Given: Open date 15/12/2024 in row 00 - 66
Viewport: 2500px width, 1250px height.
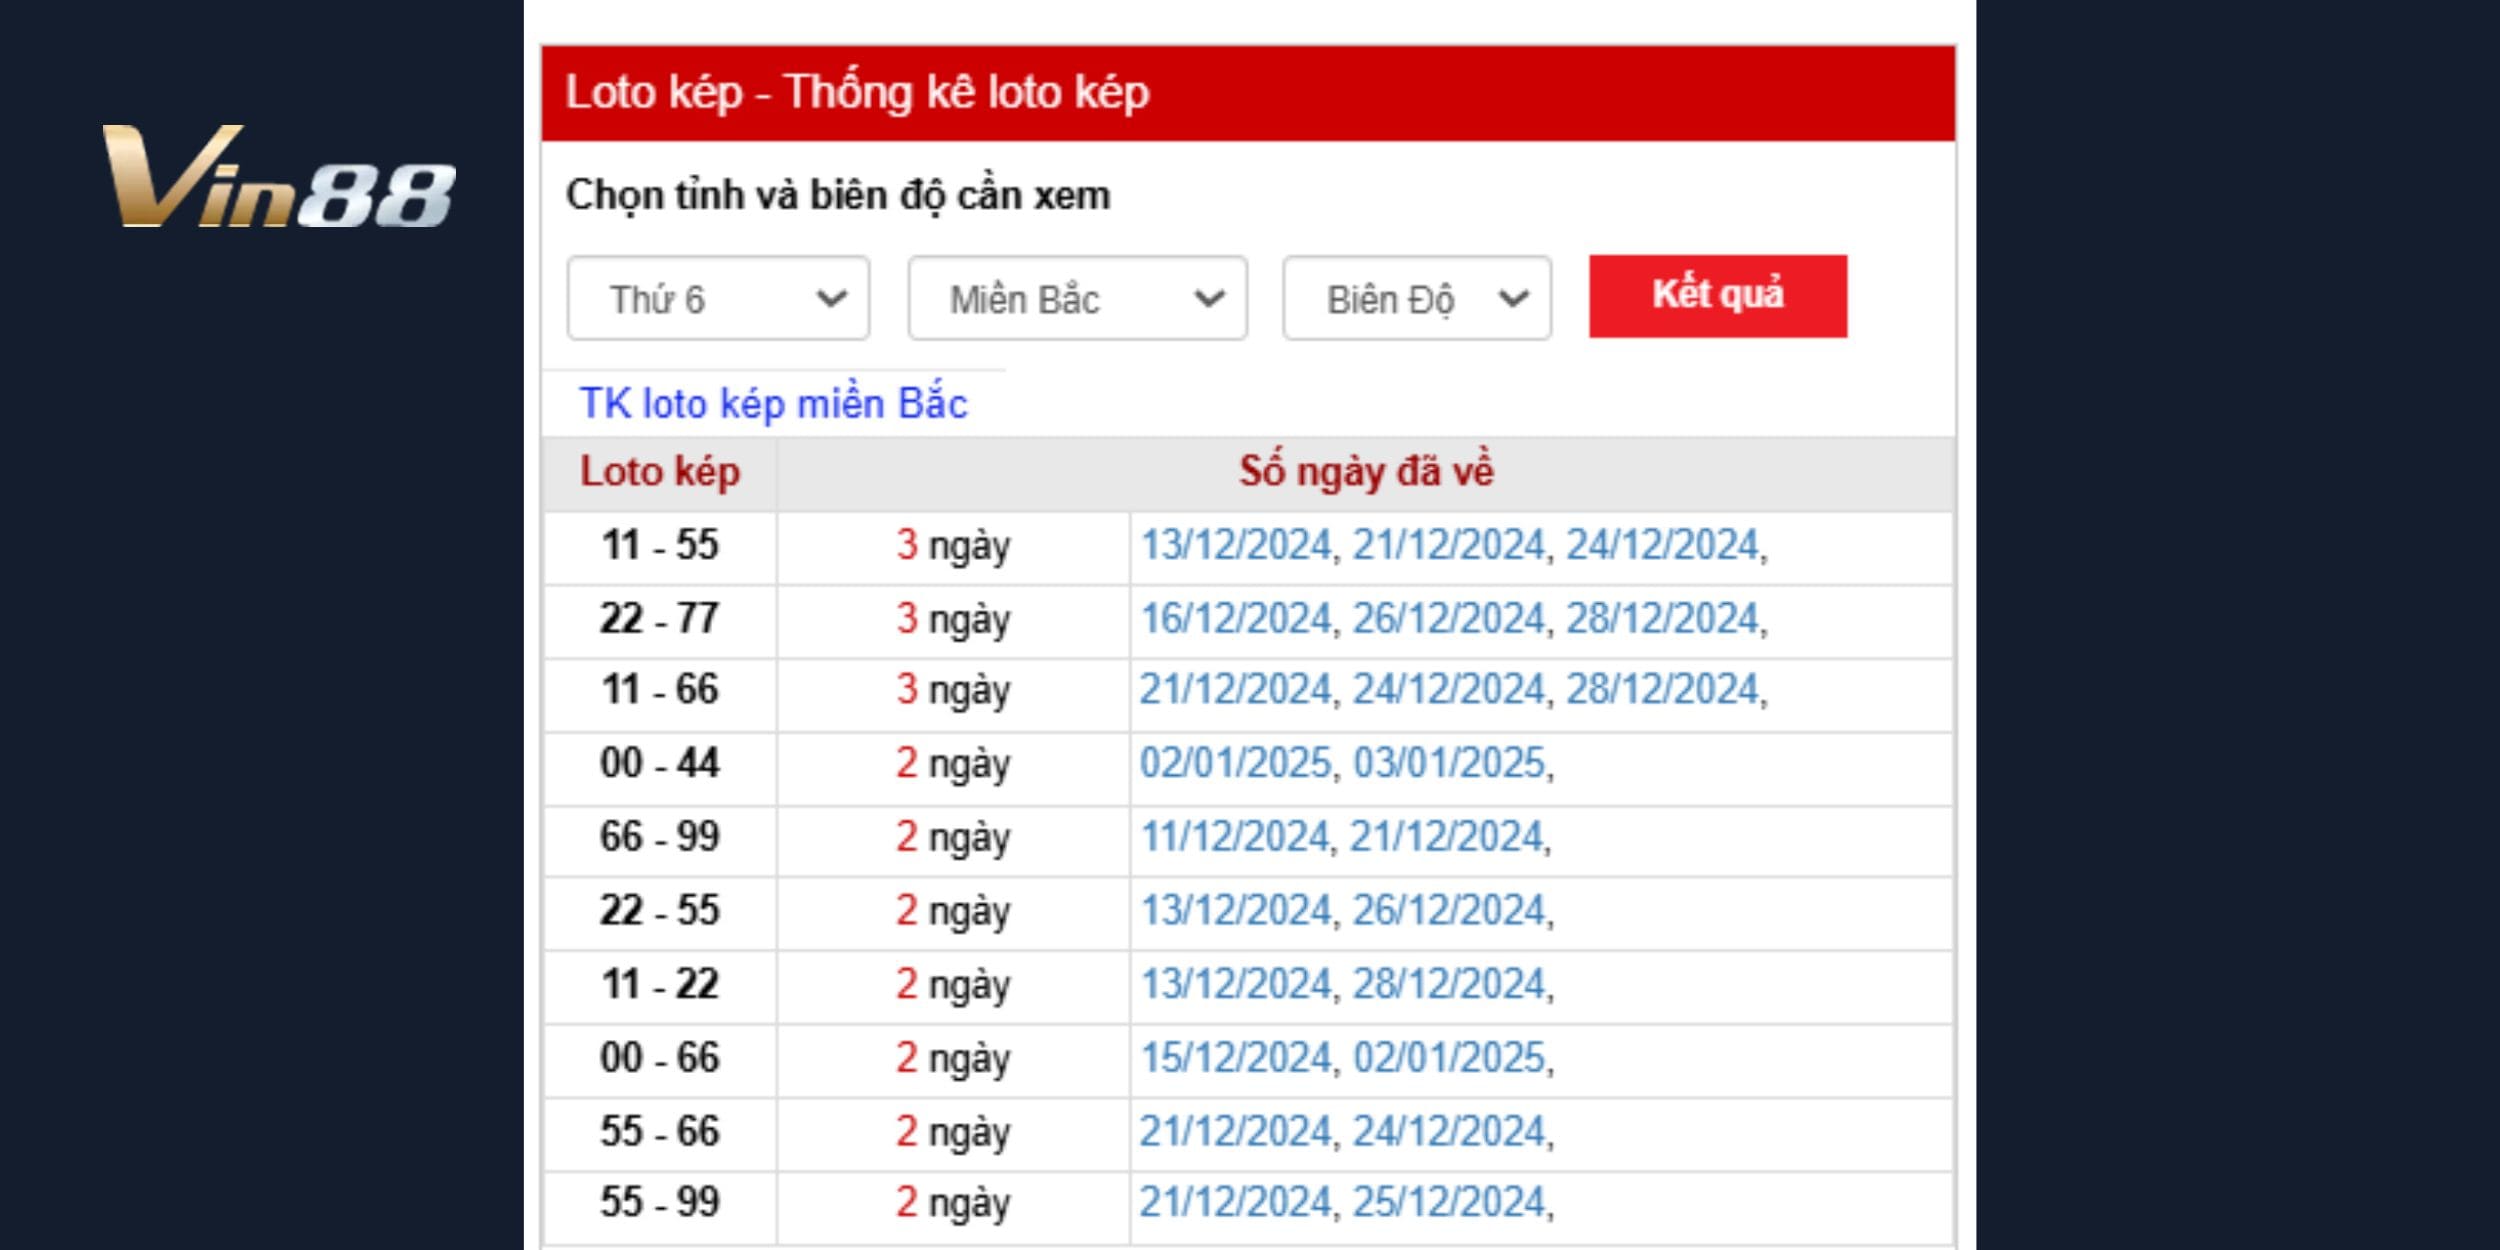Looking at the screenshot, I should point(1236,1057).
